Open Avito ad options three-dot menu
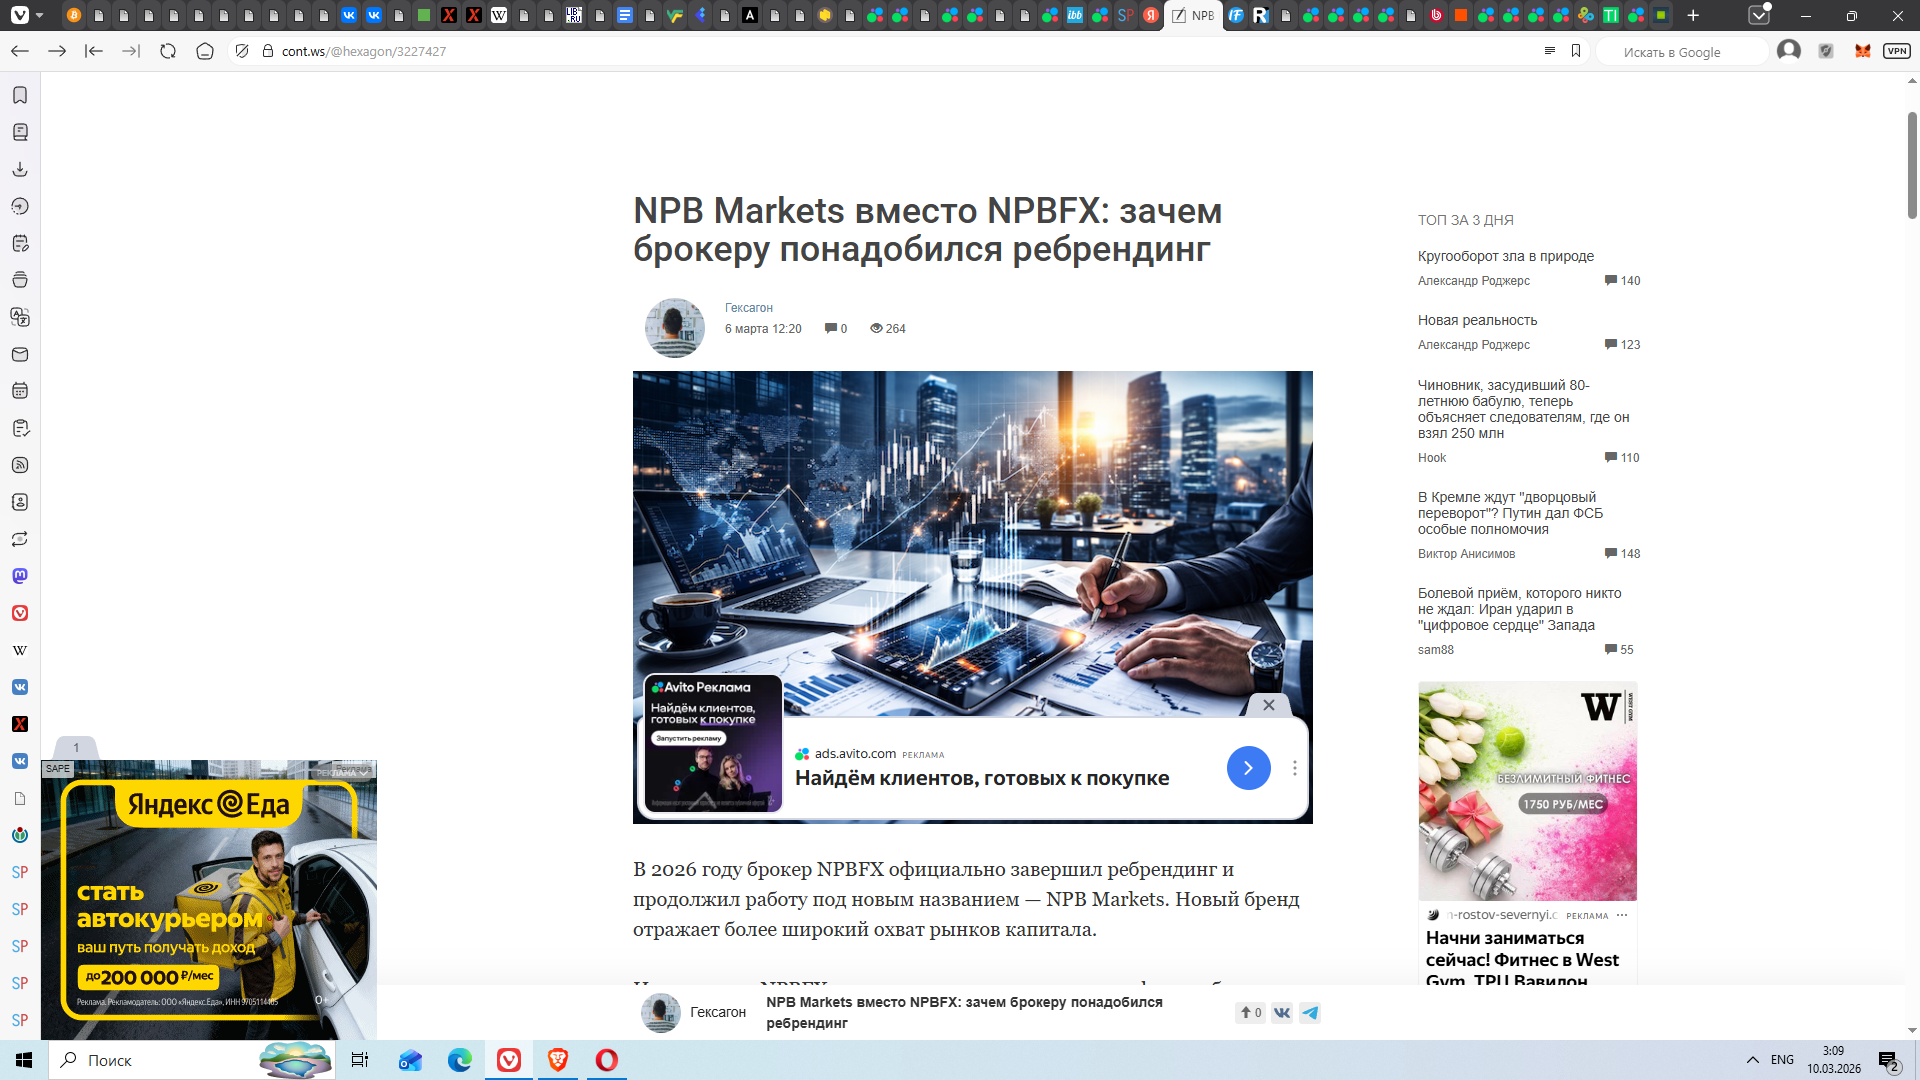The height and width of the screenshot is (1080, 1920). pyautogui.click(x=1294, y=768)
